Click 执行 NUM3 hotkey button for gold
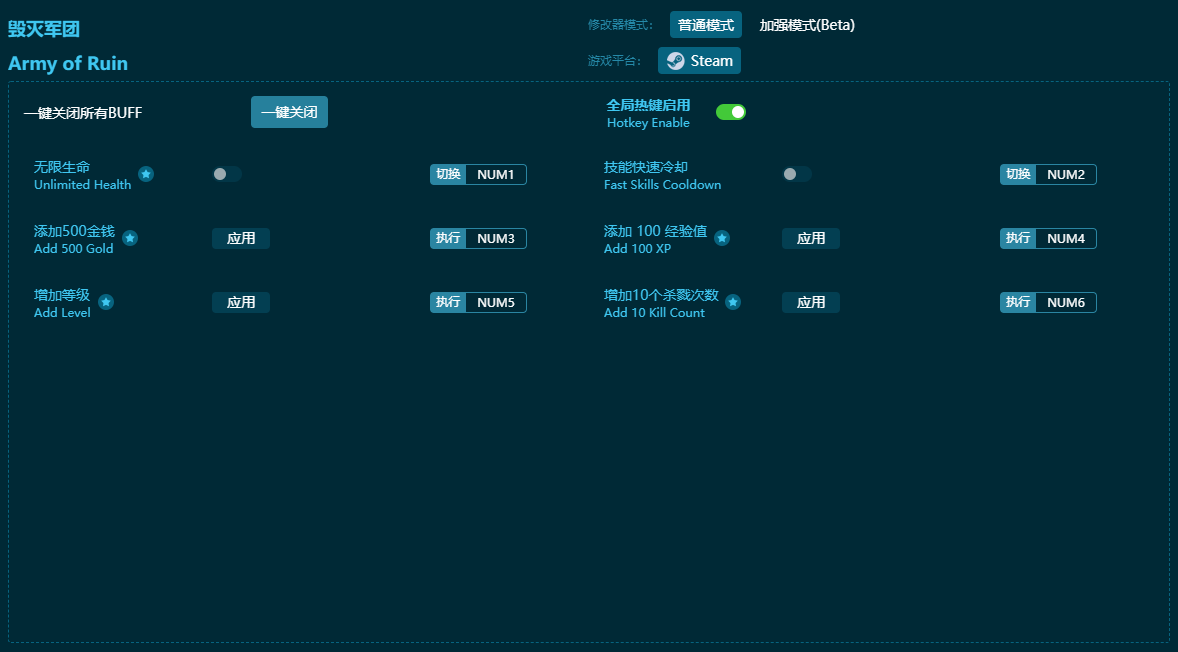Viewport: 1178px width, 652px height. [x=478, y=238]
